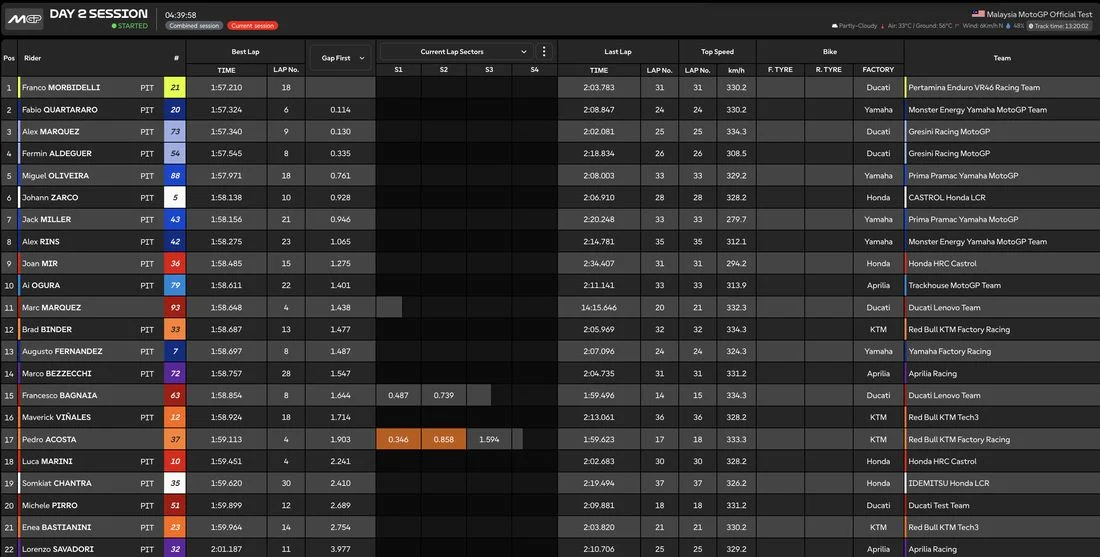Click the wind flag icon
The height and width of the screenshot is (557, 1100).
tap(958, 26)
